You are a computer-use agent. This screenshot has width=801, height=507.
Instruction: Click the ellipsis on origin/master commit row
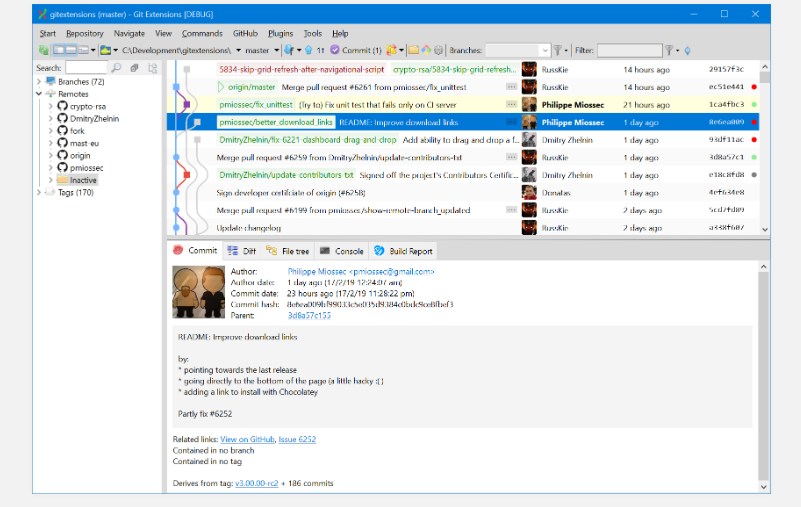[511, 87]
